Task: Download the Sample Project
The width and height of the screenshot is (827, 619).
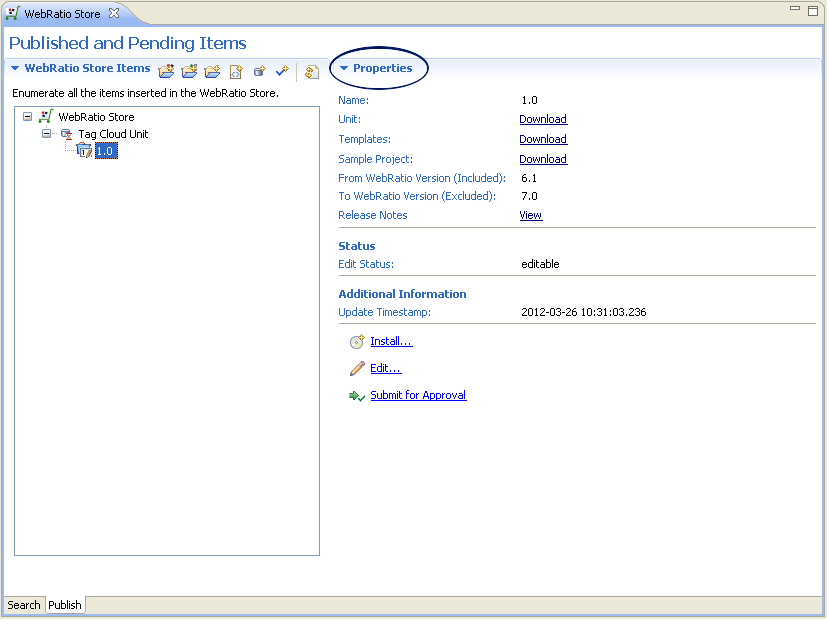Action: tap(543, 159)
